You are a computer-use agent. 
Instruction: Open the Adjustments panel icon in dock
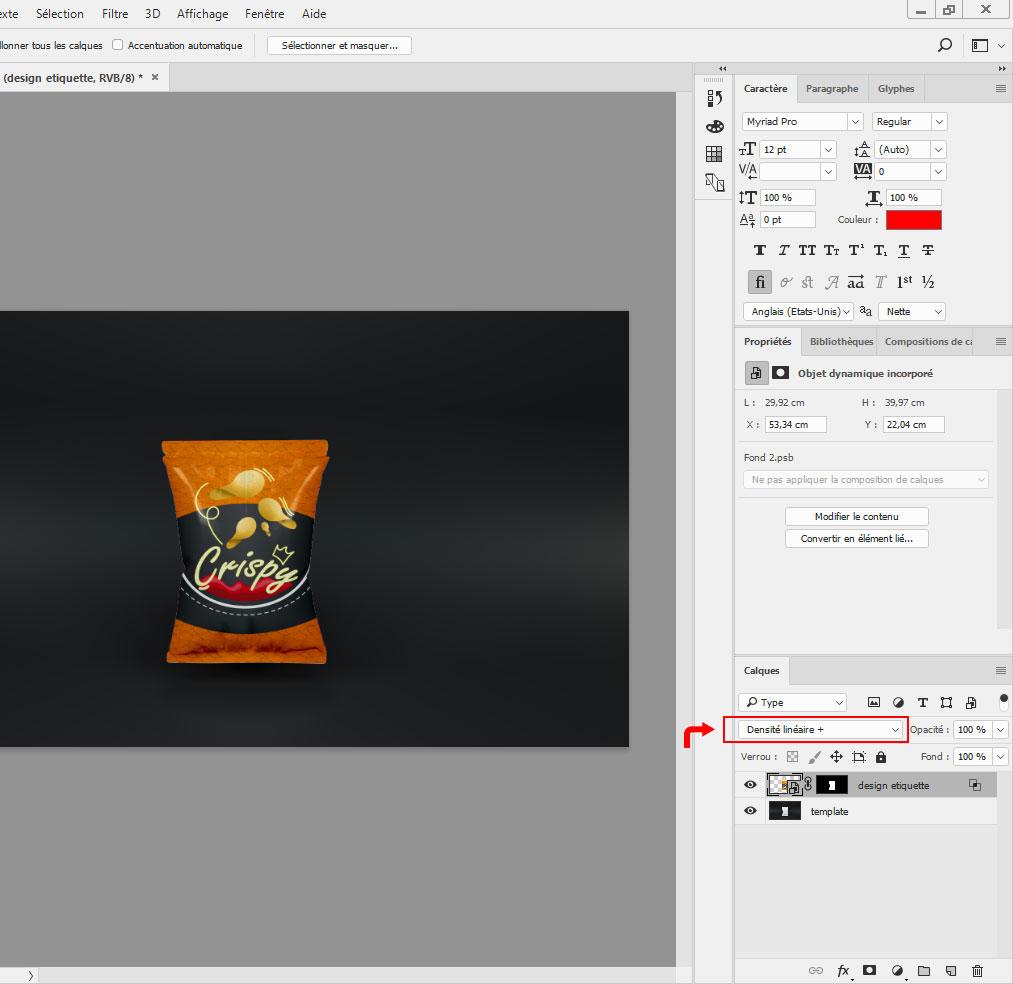click(x=714, y=183)
